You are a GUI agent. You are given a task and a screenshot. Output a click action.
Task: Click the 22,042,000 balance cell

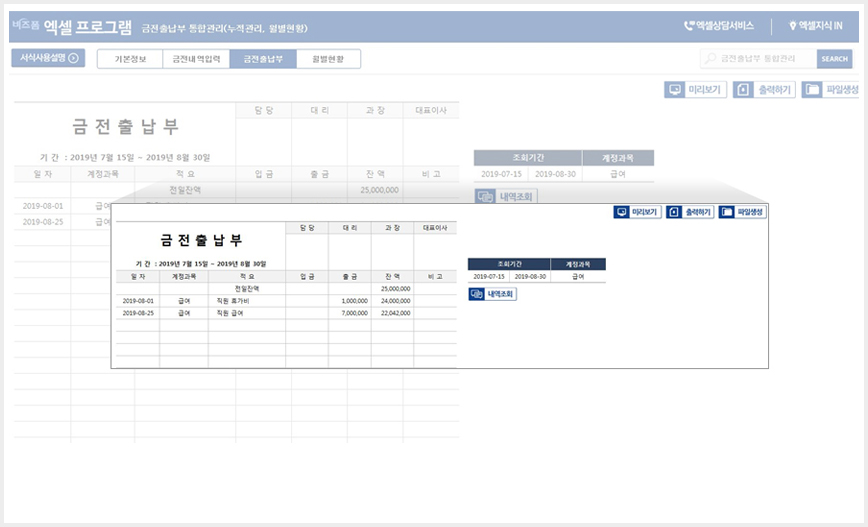pyautogui.click(x=392, y=313)
